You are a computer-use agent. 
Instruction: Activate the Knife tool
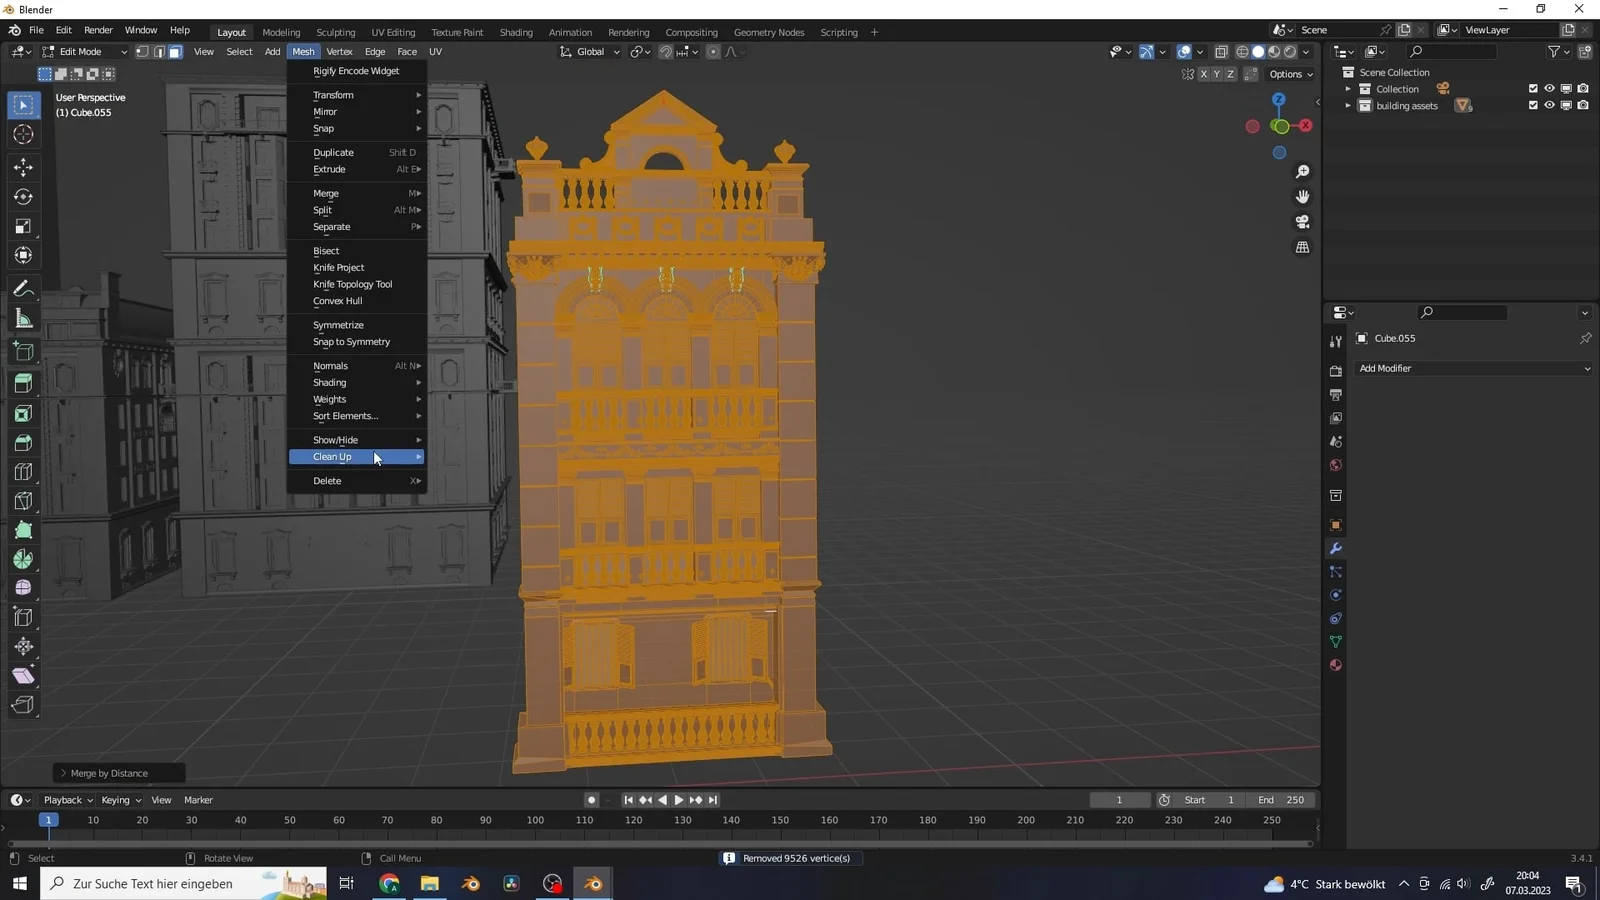pos(23,500)
